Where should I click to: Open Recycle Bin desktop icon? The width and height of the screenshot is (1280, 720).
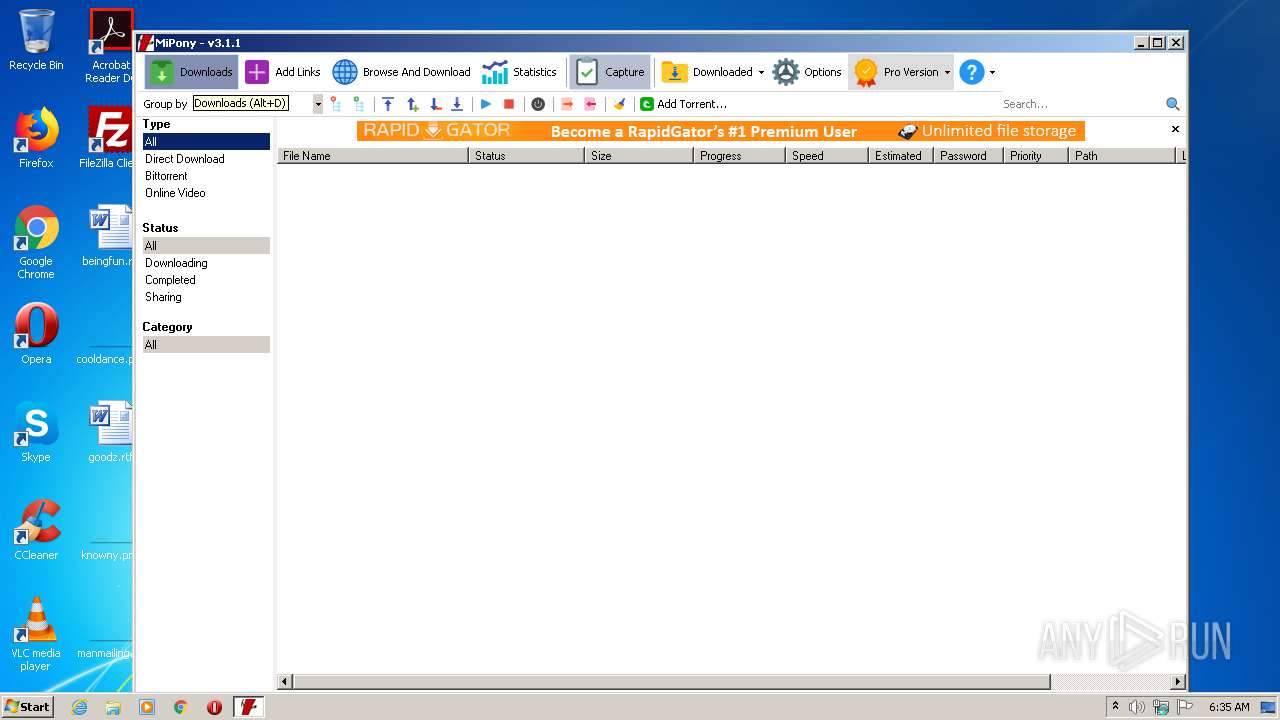coord(36,40)
